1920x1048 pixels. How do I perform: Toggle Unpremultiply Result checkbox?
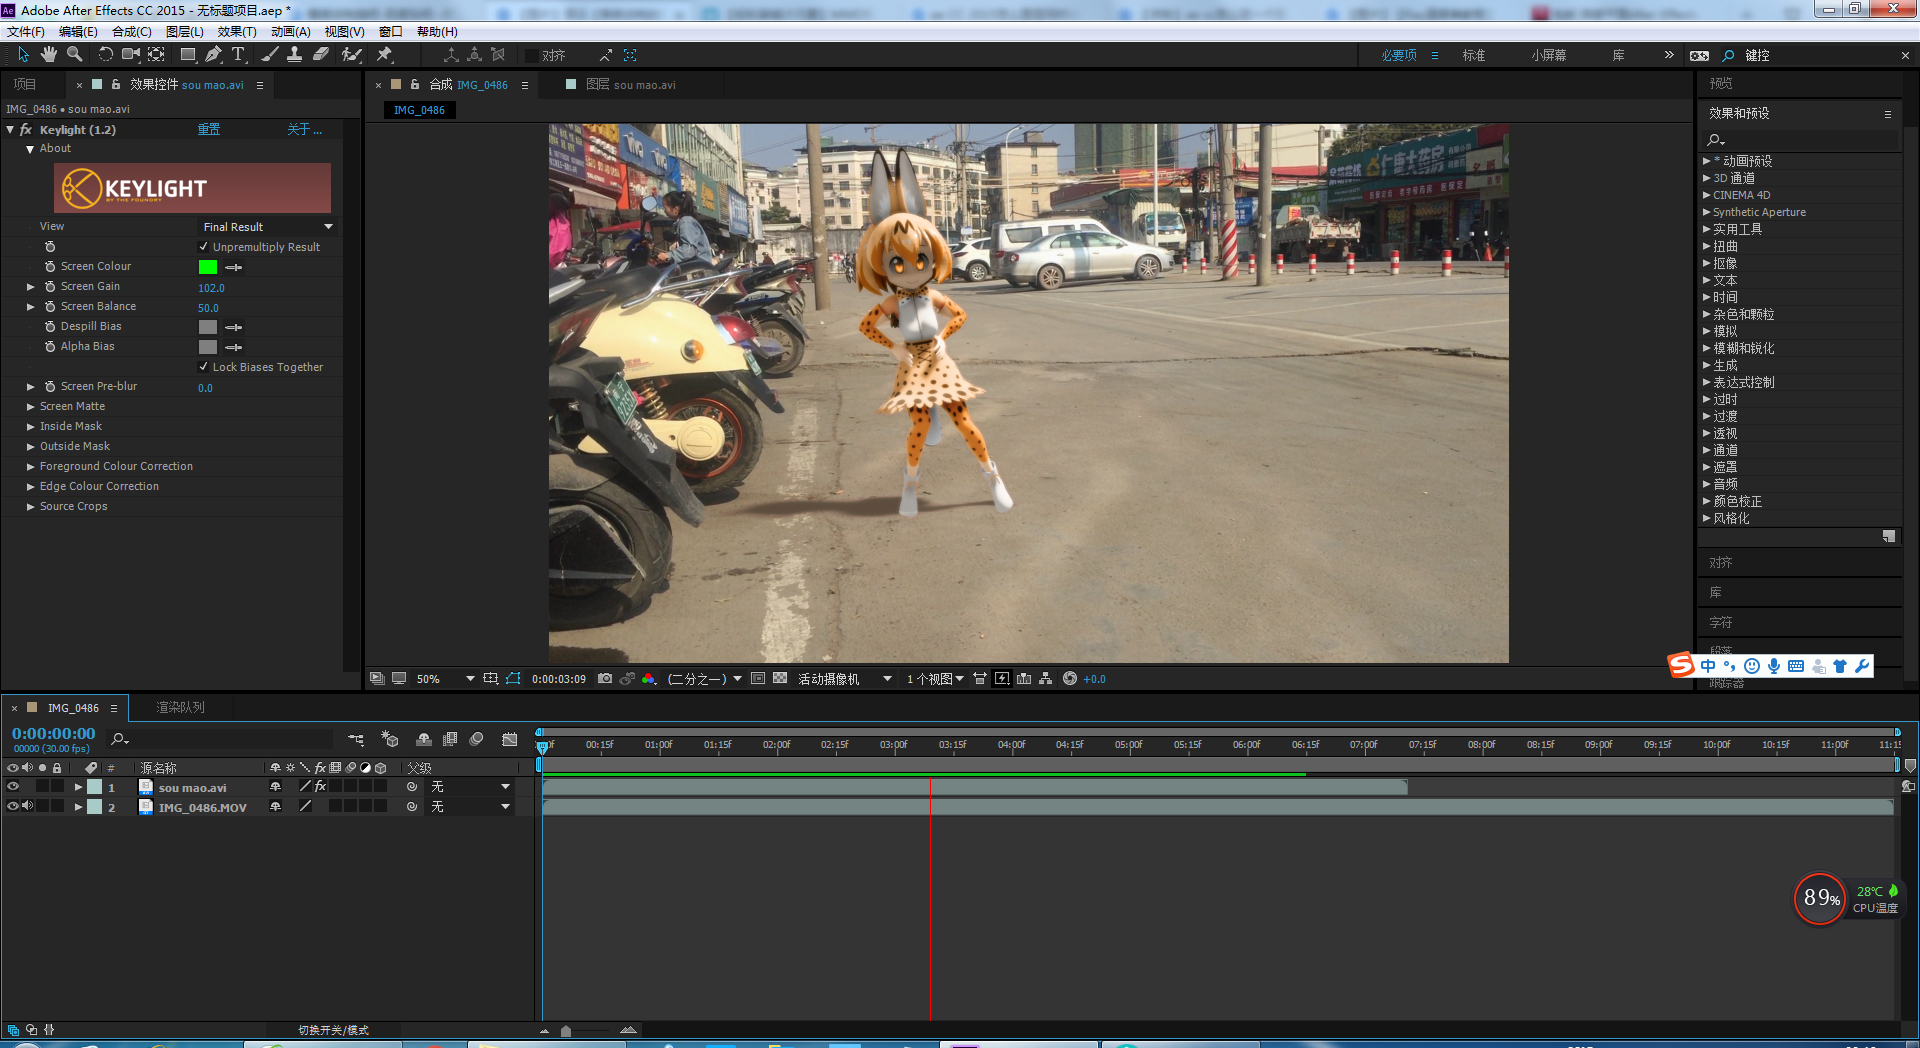click(x=204, y=247)
